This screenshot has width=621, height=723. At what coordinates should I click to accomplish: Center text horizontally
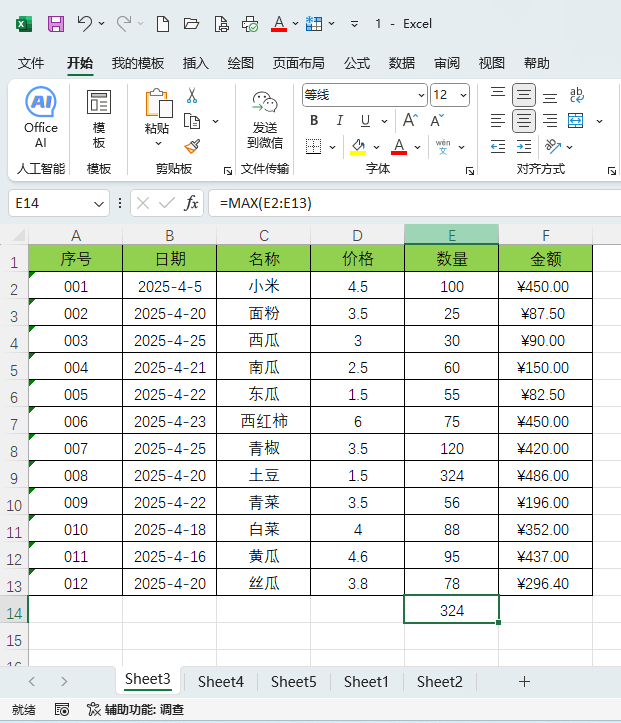524,121
